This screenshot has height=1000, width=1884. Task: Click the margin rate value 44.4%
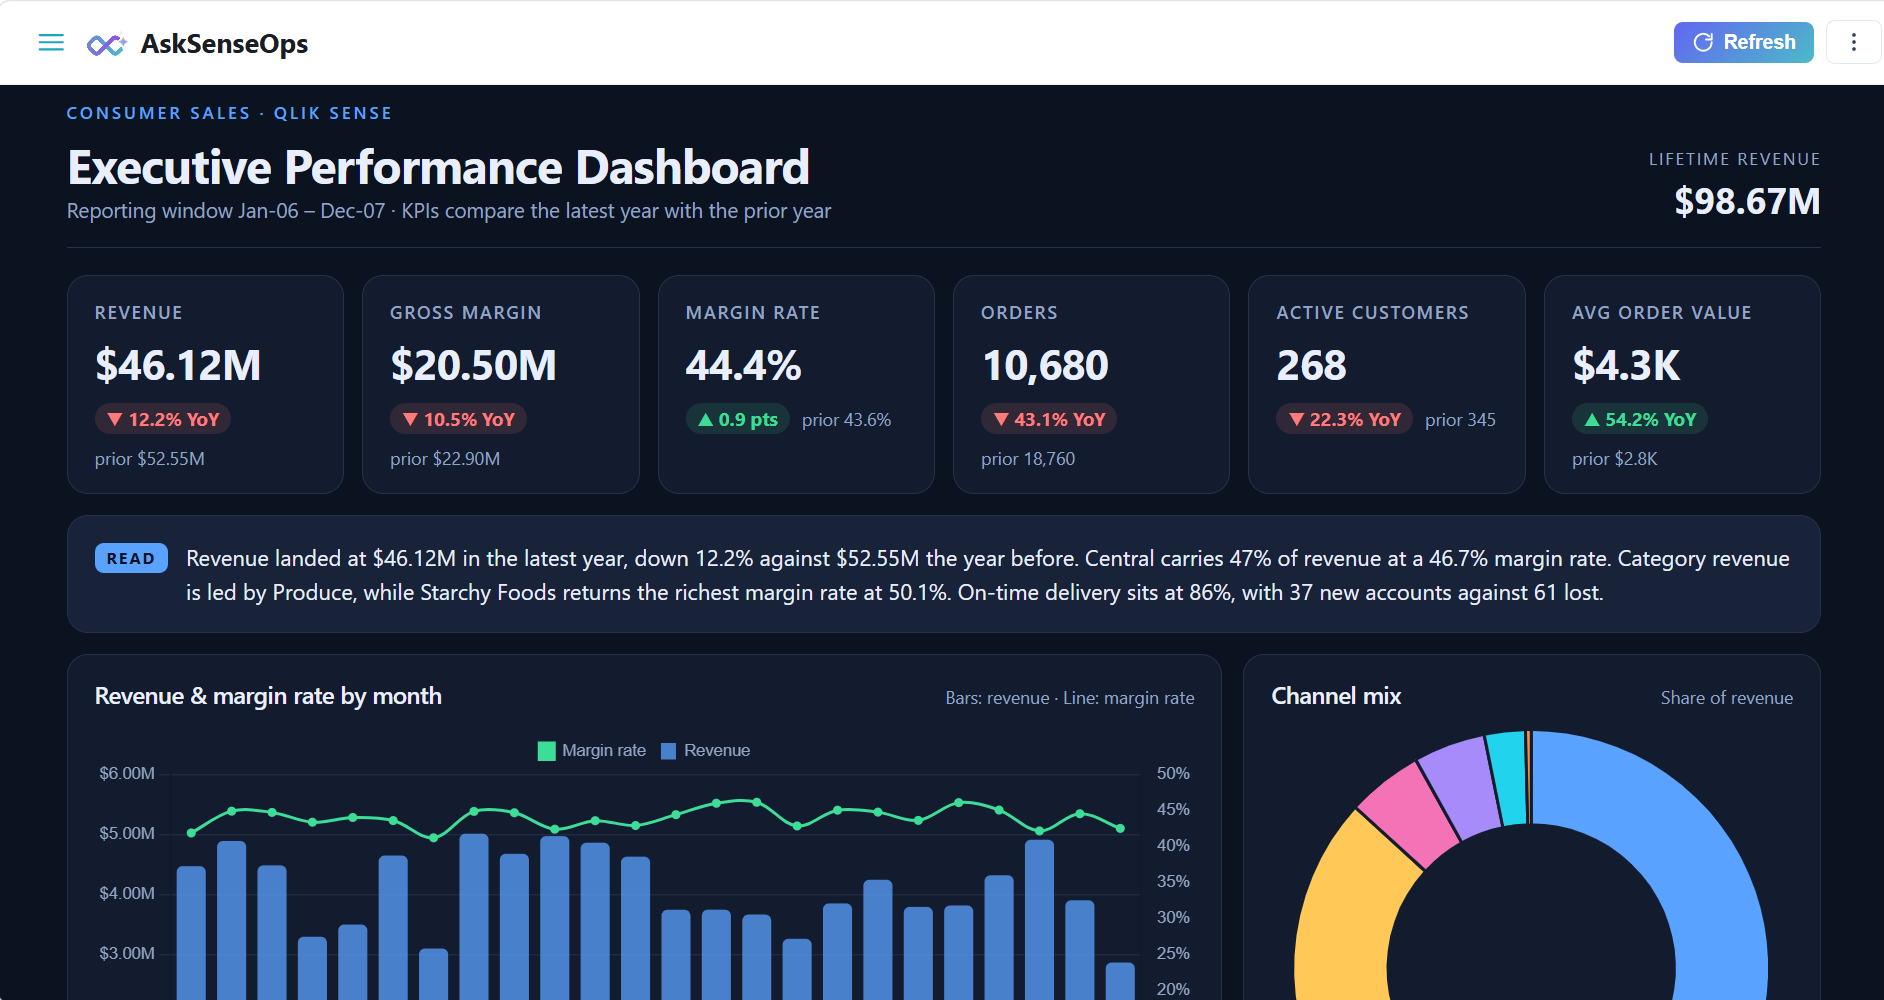coord(743,365)
